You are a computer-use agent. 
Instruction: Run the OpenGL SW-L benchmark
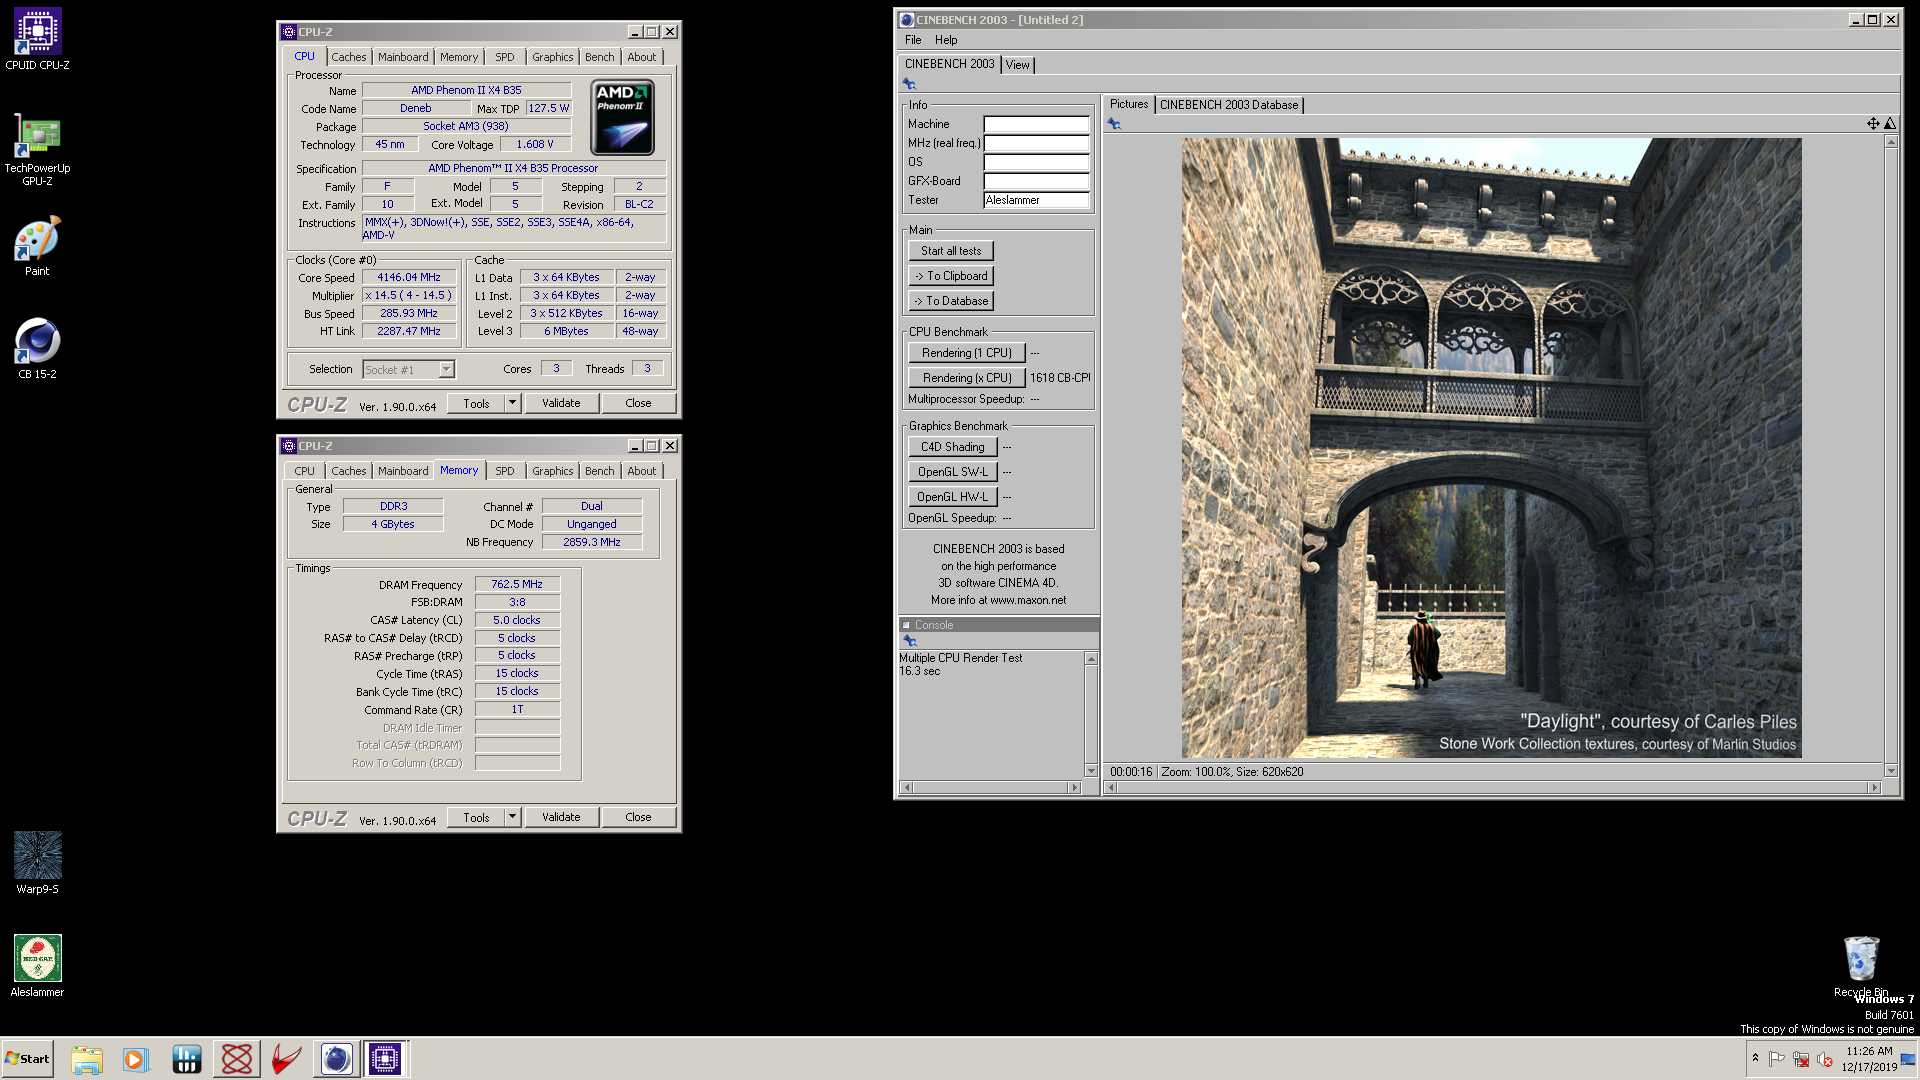click(x=952, y=472)
